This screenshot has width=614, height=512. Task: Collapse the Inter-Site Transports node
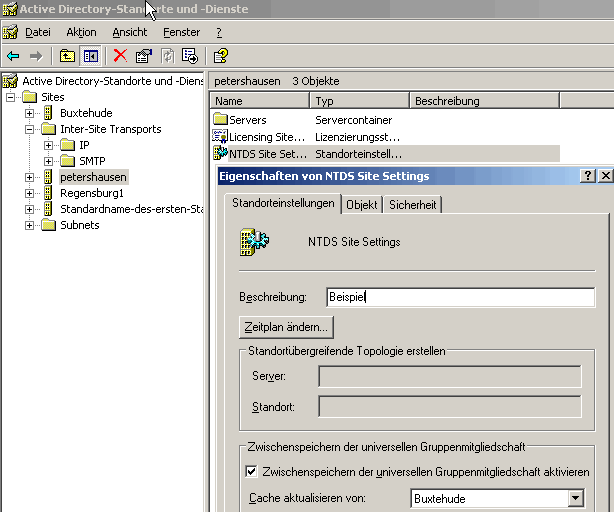pos(29,129)
